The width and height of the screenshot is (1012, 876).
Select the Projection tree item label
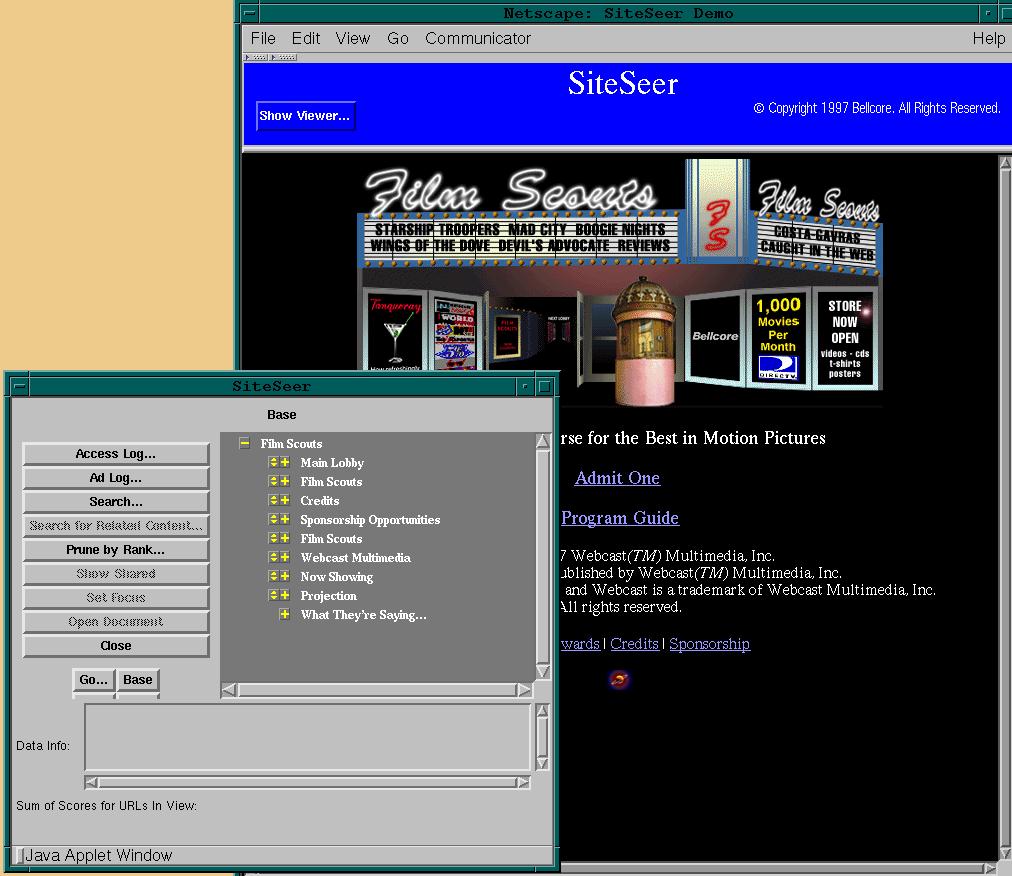328,596
